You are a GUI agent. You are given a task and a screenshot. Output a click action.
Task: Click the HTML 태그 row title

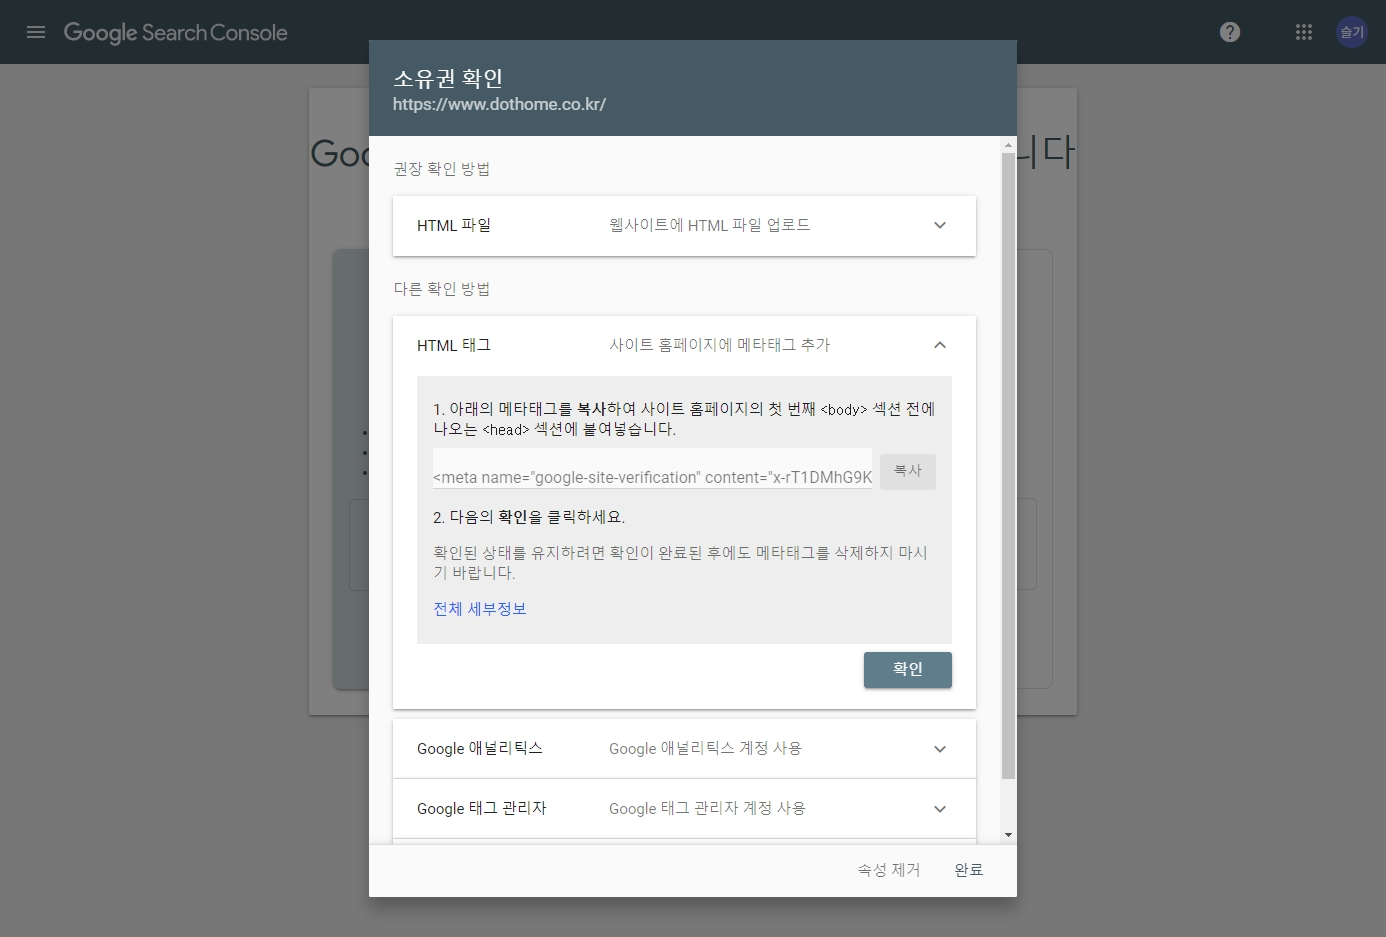(x=454, y=345)
